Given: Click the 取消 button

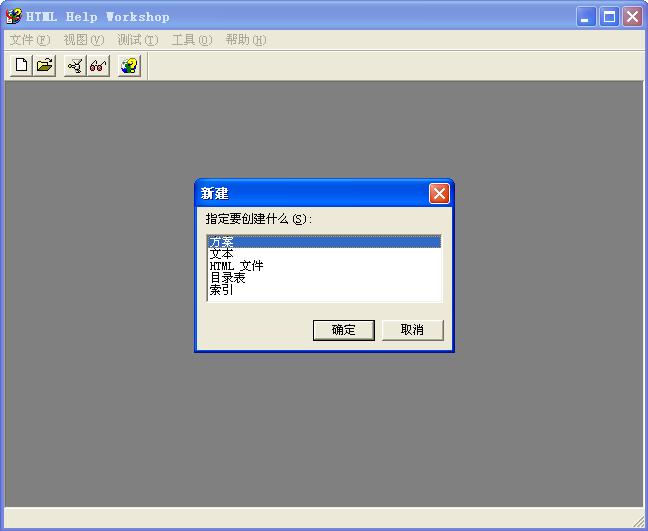Looking at the screenshot, I should click(x=412, y=330).
